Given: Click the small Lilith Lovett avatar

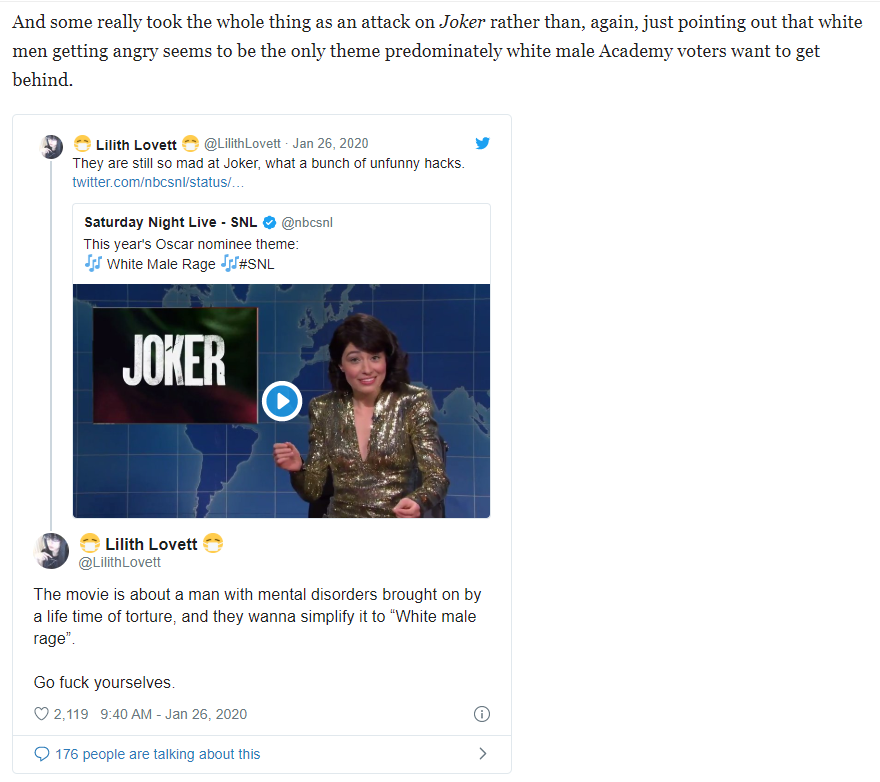Looking at the screenshot, I should (x=52, y=147).
